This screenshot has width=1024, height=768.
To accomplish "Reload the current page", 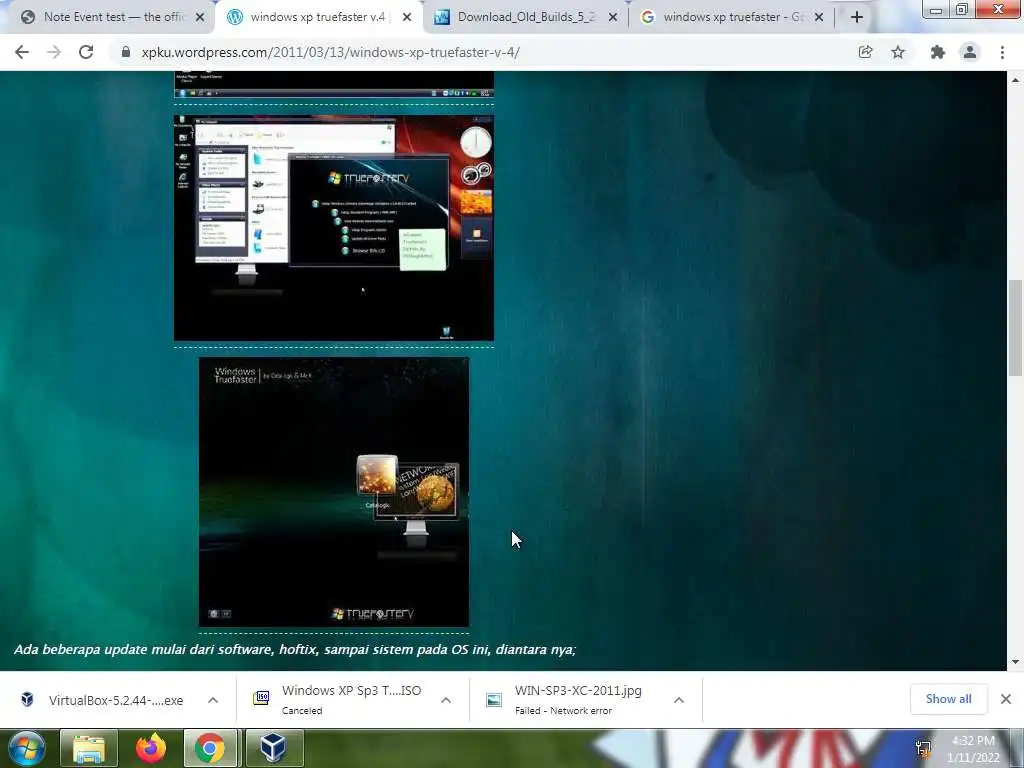I will click(86, 52).
